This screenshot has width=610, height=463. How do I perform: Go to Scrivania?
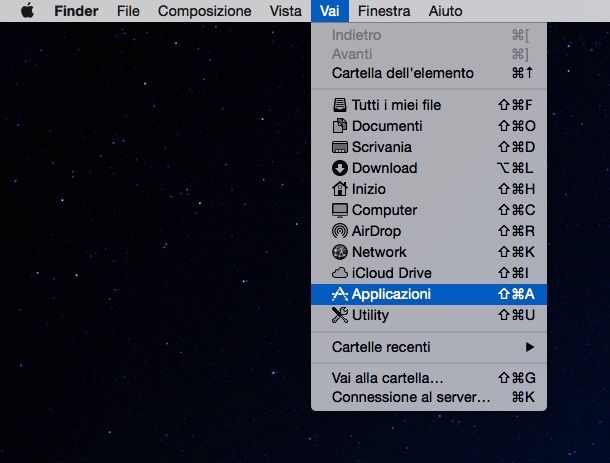[429, 147]
